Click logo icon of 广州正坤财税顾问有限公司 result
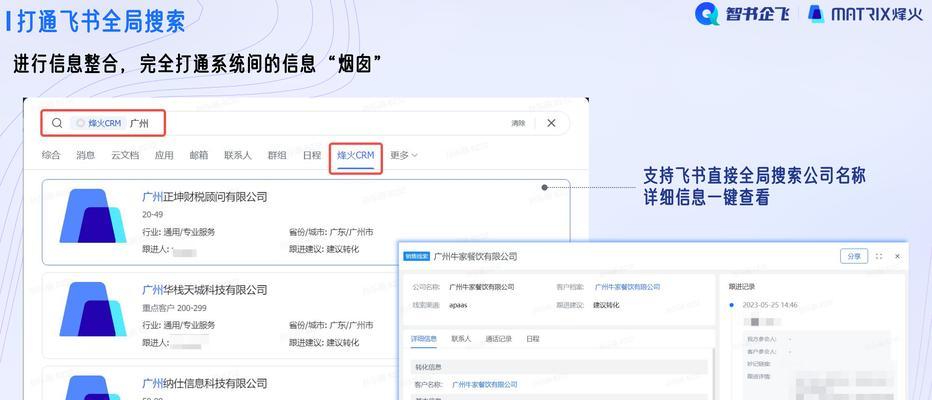 (x=93, y=216)
